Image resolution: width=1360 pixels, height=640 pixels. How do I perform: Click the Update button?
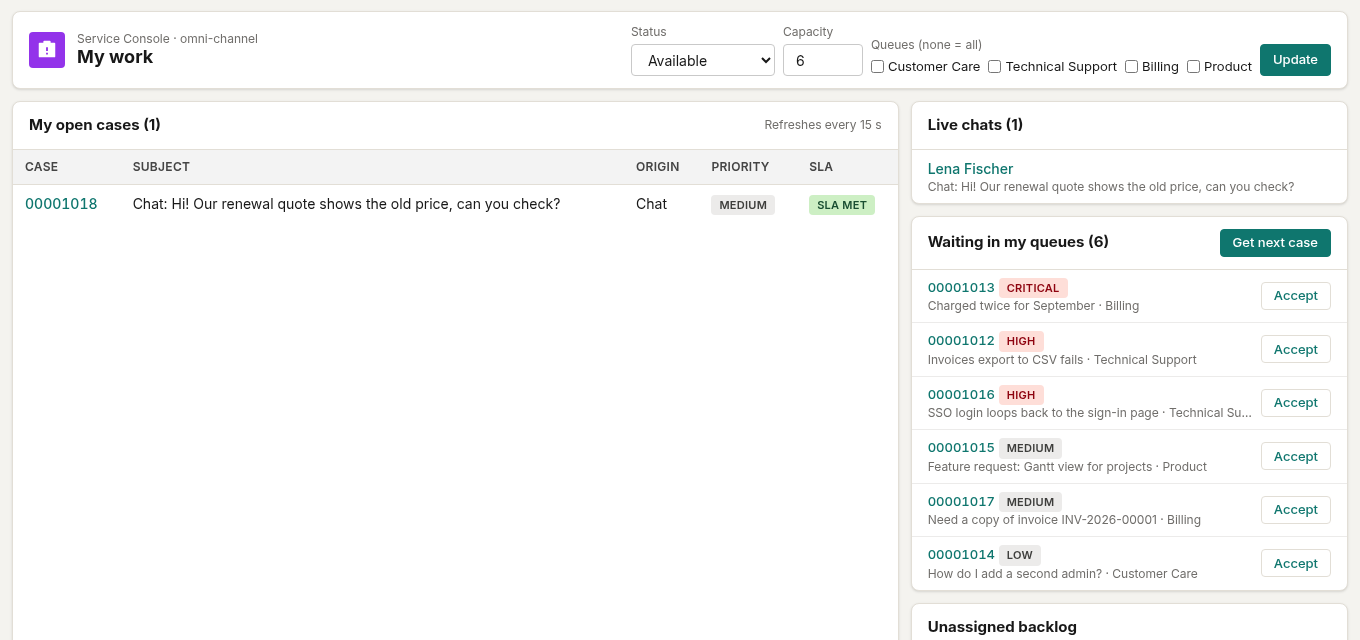click(x=1295, y=60)
